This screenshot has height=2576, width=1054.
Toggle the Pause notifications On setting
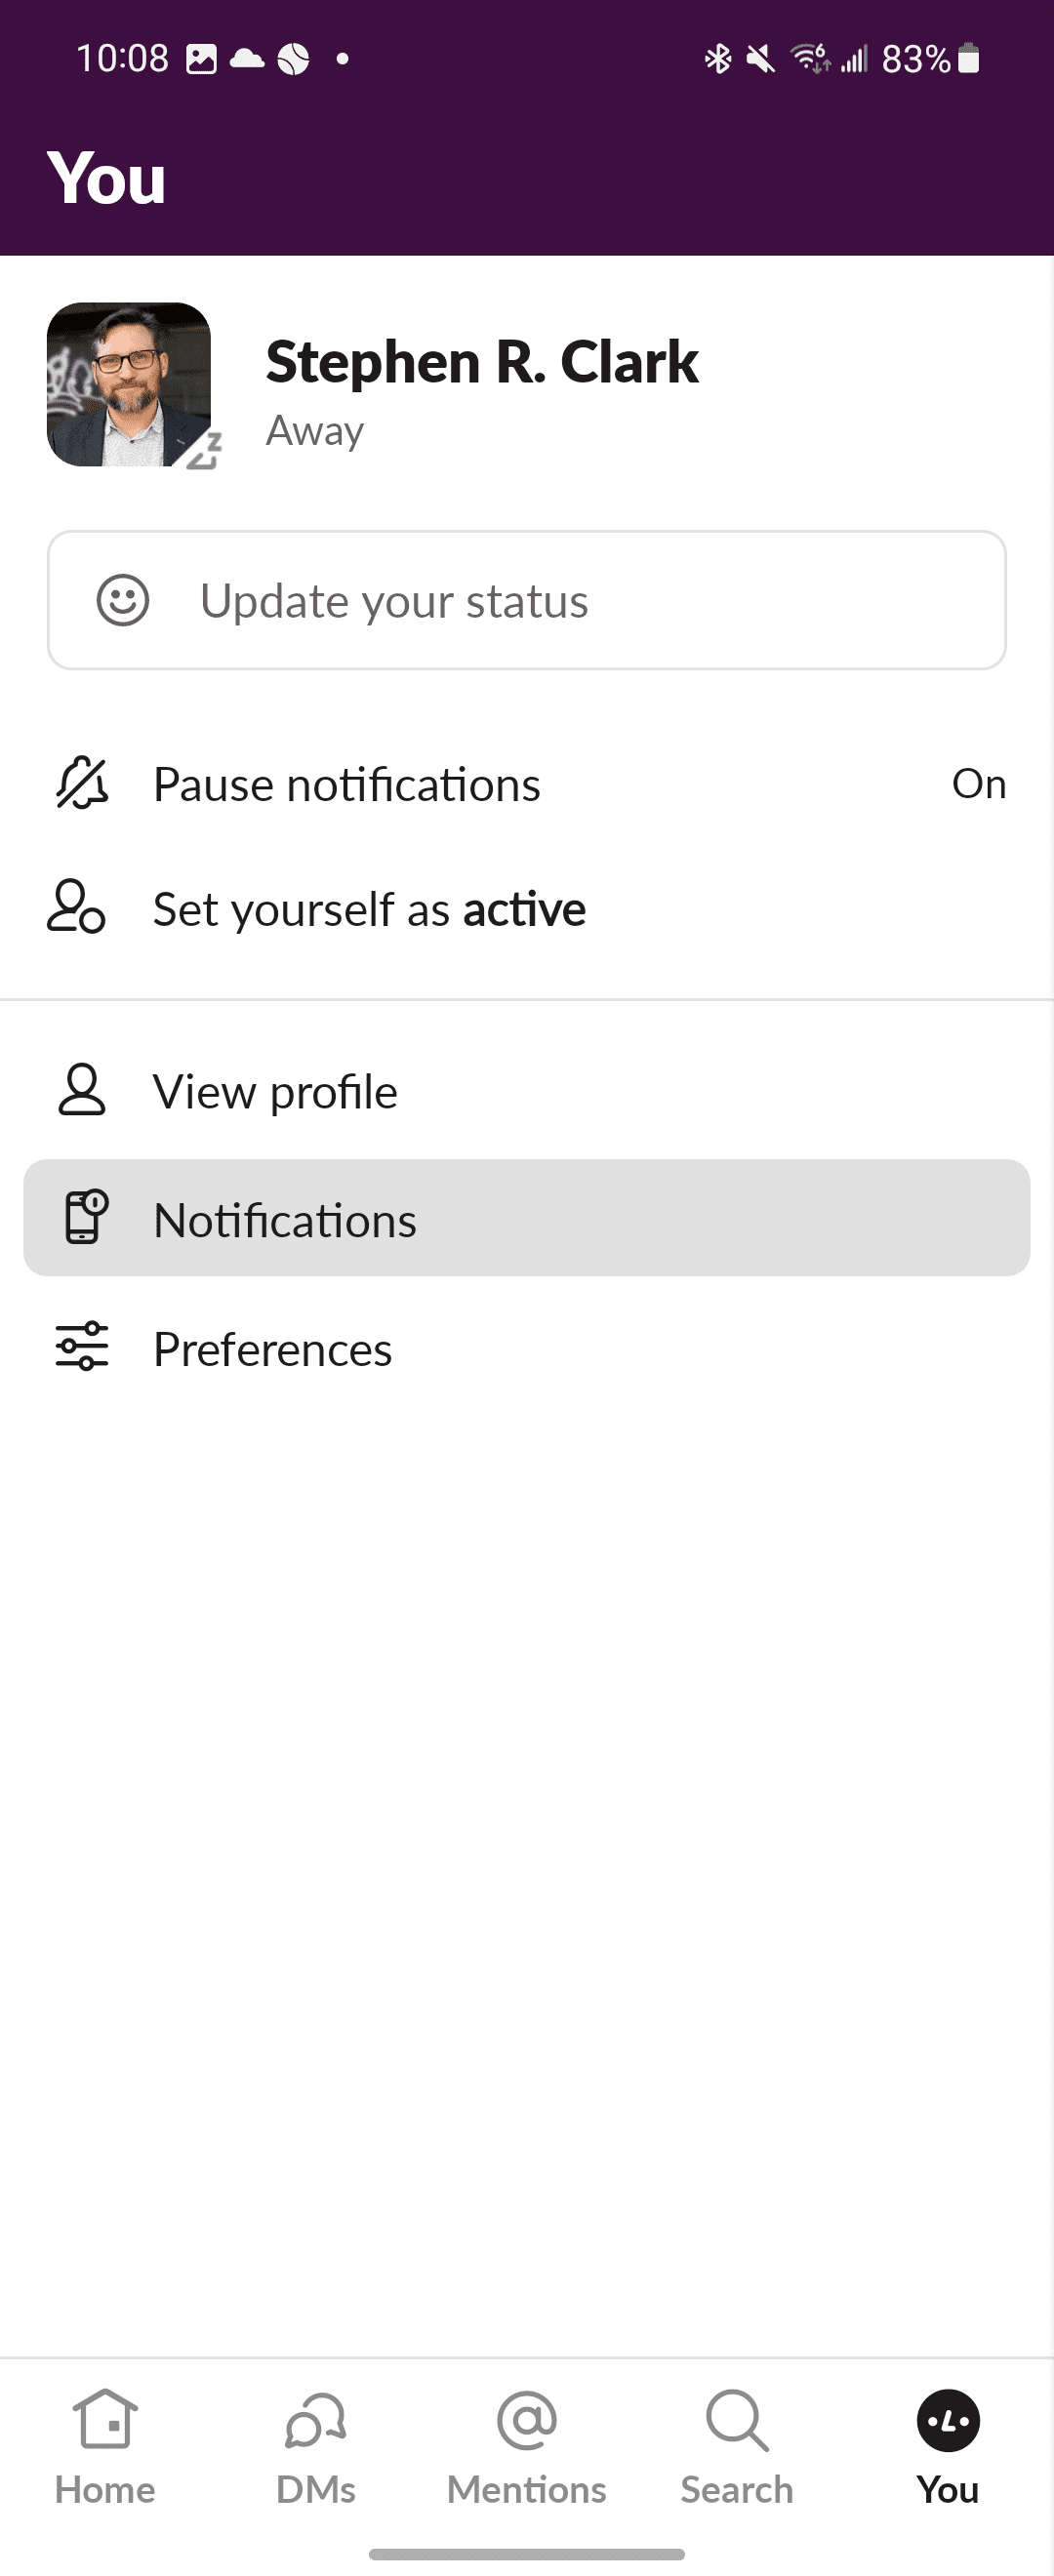tap(978, 784)
